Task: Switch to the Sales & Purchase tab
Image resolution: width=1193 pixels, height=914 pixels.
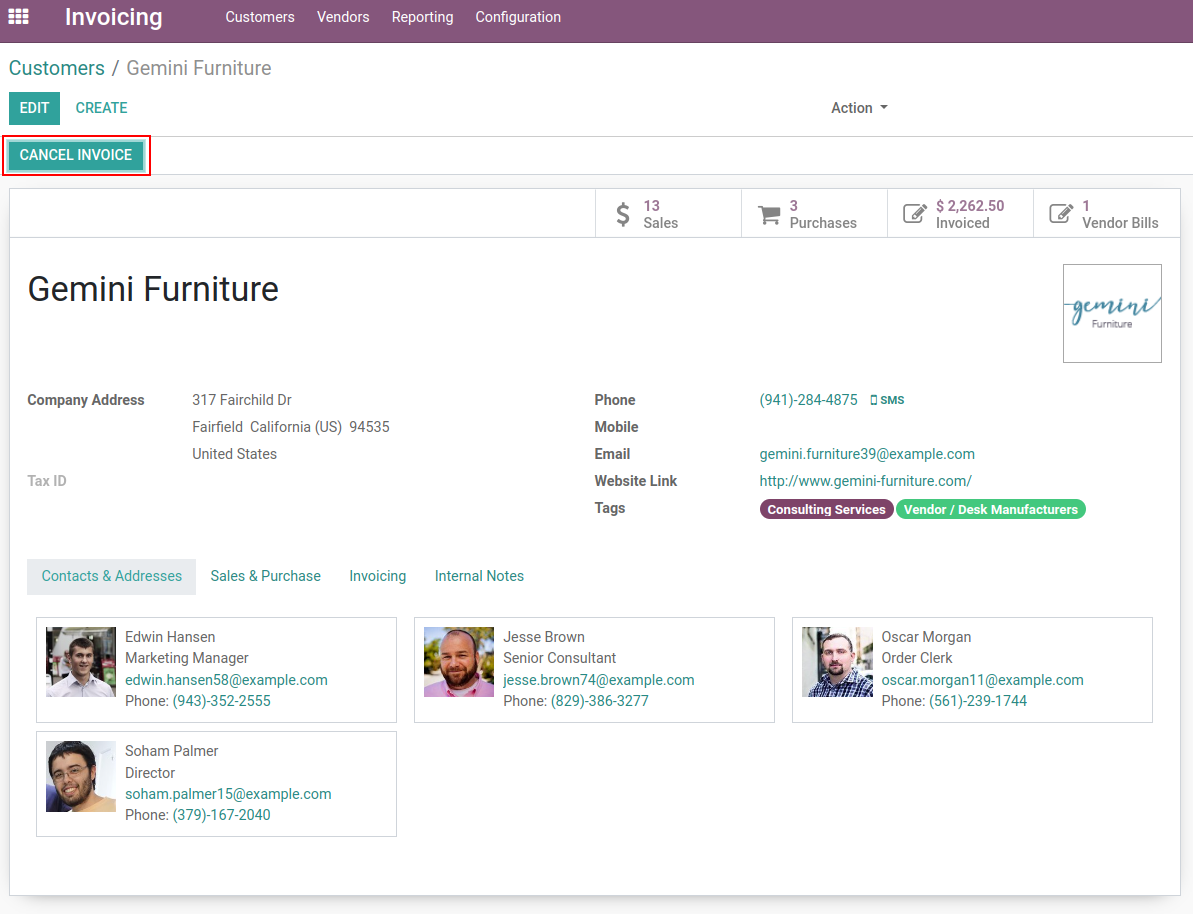Action: point(265,576)
